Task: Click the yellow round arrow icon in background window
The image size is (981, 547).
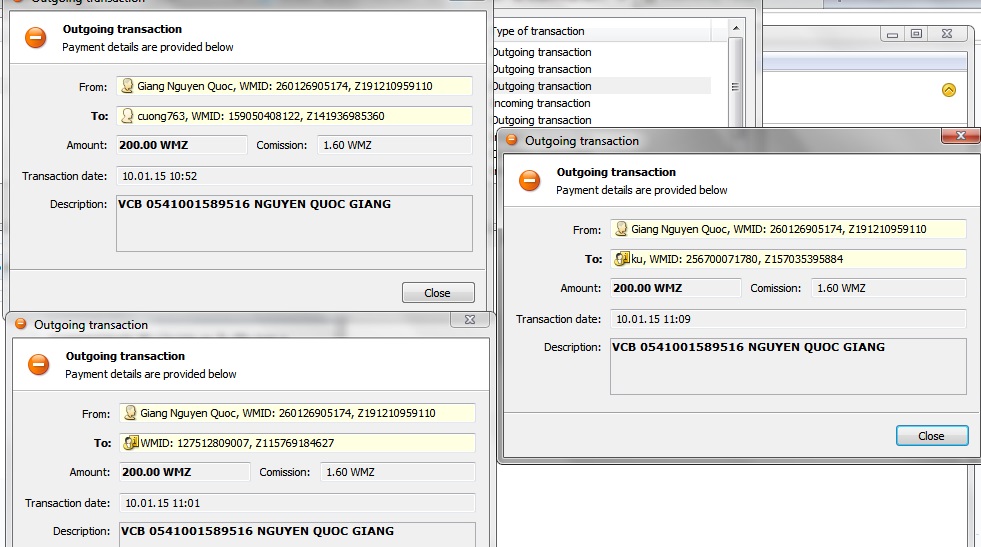Action: click(949, 90)
